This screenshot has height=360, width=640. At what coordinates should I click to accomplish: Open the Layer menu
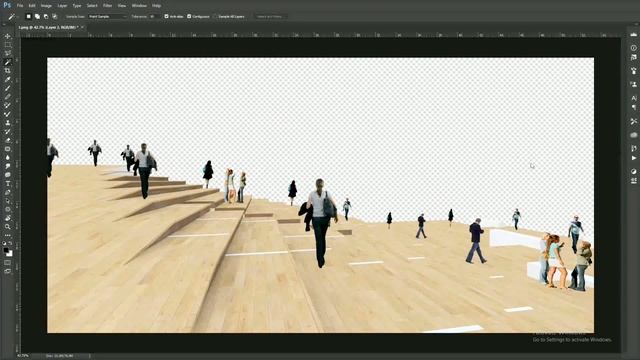point(62,6)
